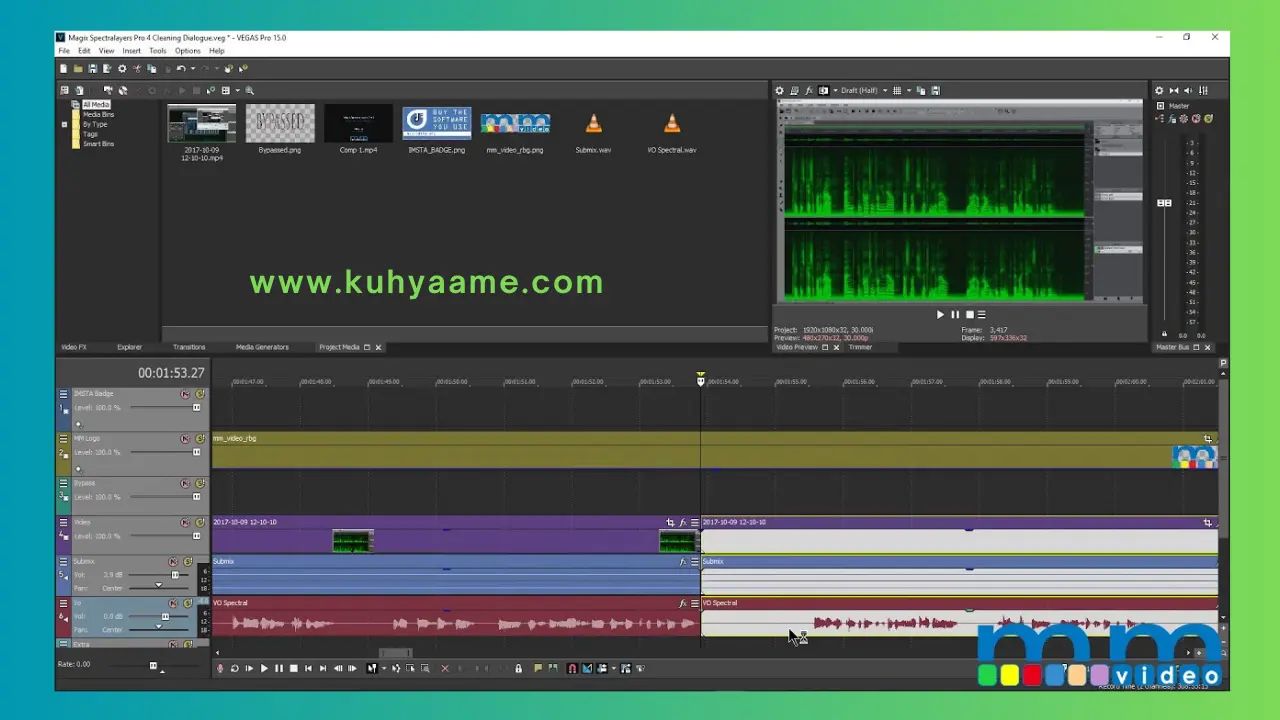Click the Record button in transport bar

click(x=220, y=668)
